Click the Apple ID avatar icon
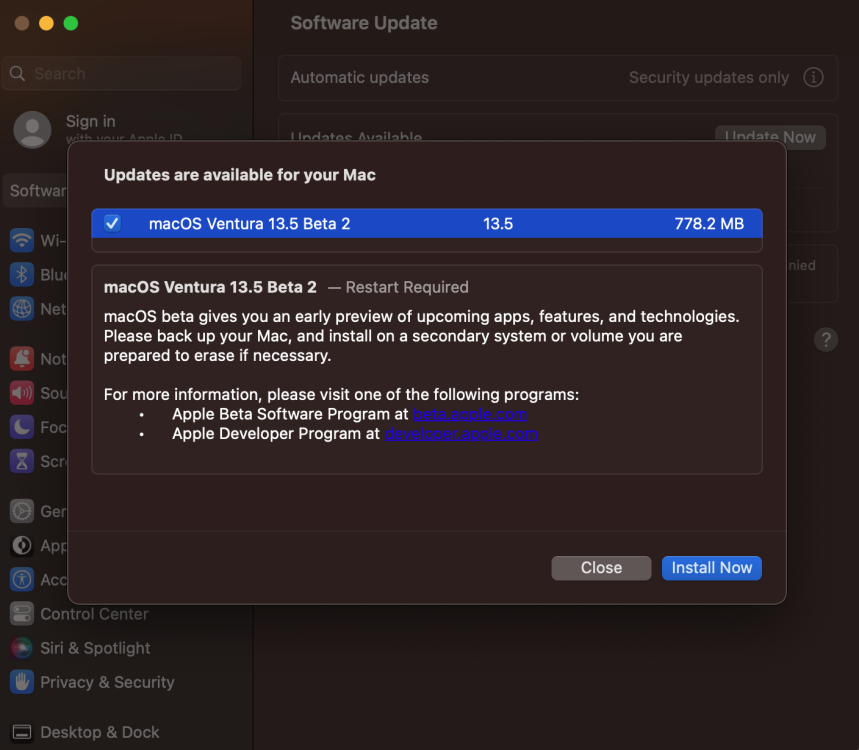This screenshot has height=750, width=859. coord(32,130)
